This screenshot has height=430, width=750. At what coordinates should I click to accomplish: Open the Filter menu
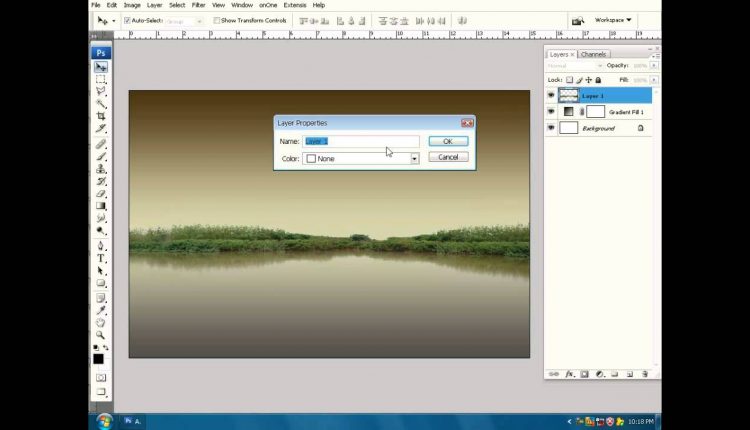[x=199, y=5]
